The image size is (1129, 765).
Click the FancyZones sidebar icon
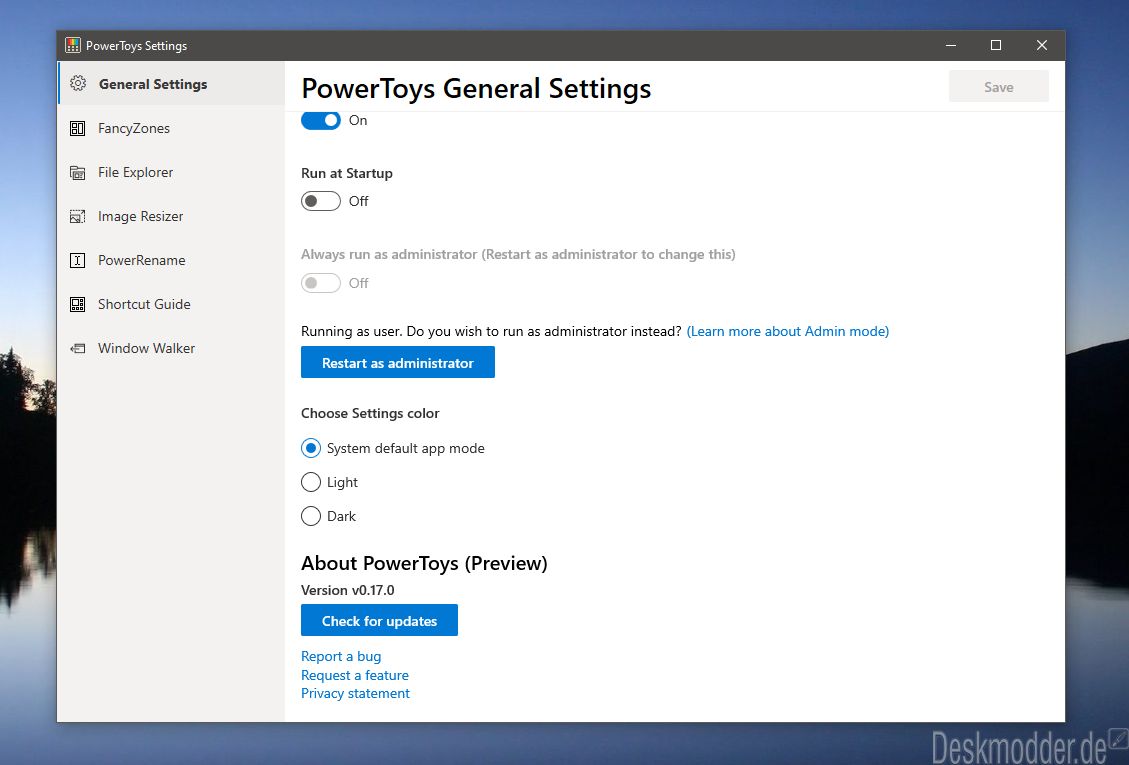point(77,128)
